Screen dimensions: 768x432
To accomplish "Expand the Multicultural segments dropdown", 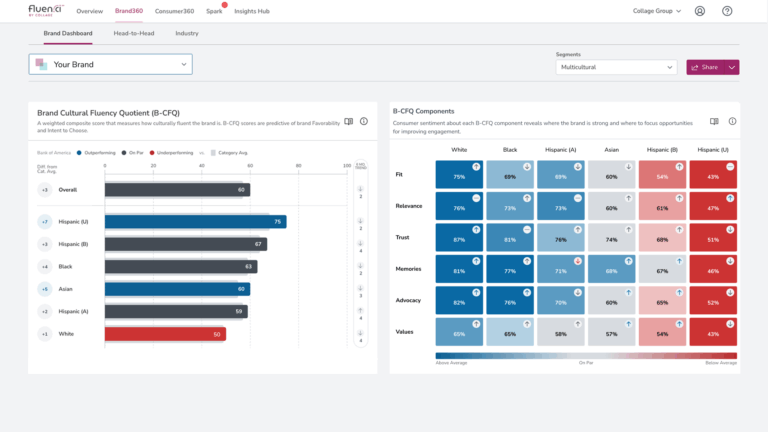I will [x=616, y=67].
